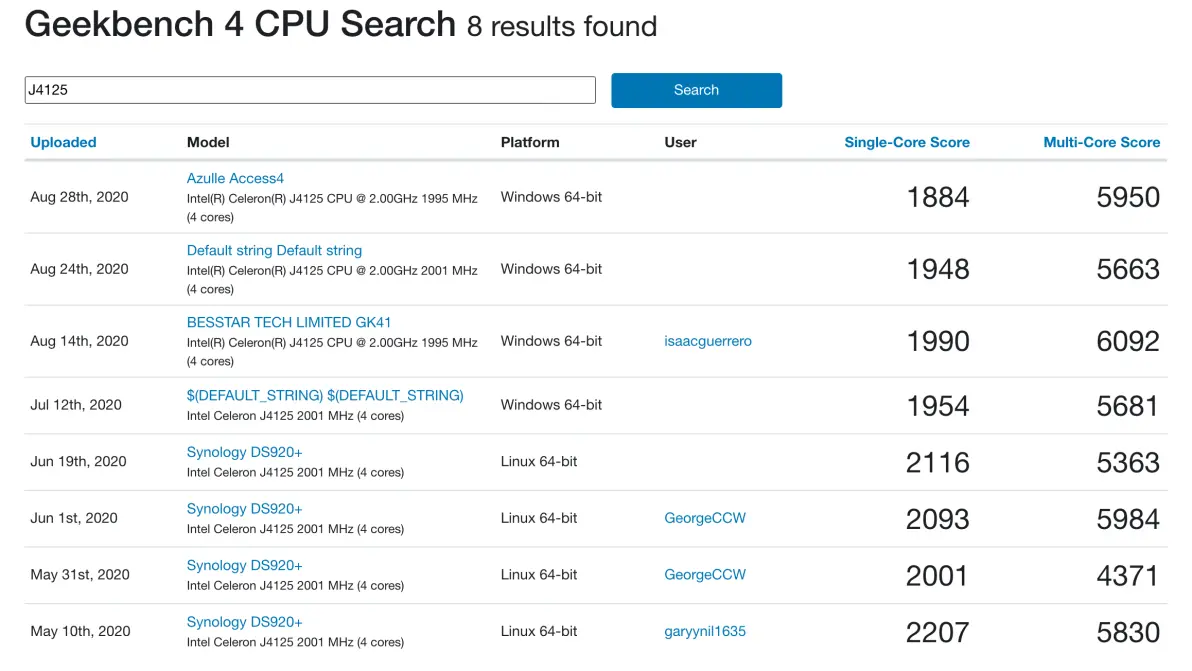Viewport: 1192px width, 671px height.
Task: Select multi-core score 5363
Action: (x=1128, y=463)
